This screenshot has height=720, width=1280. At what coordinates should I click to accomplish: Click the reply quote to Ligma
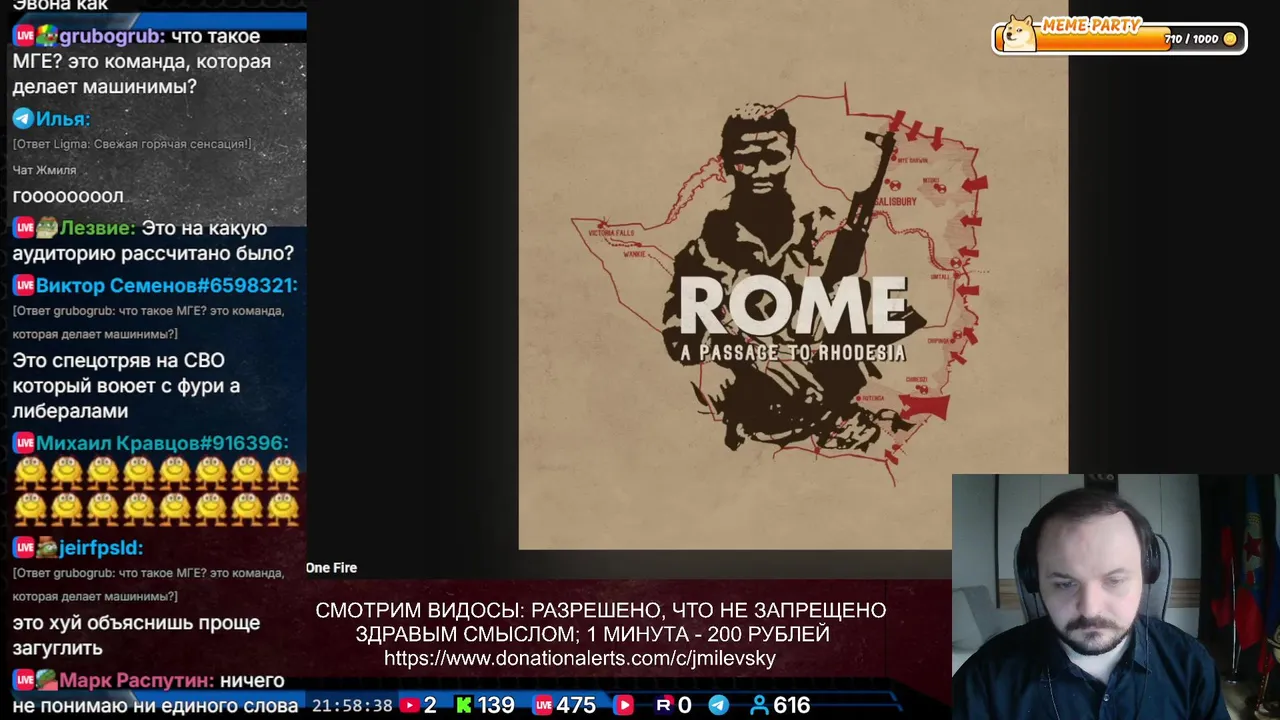tap(132, 144)
